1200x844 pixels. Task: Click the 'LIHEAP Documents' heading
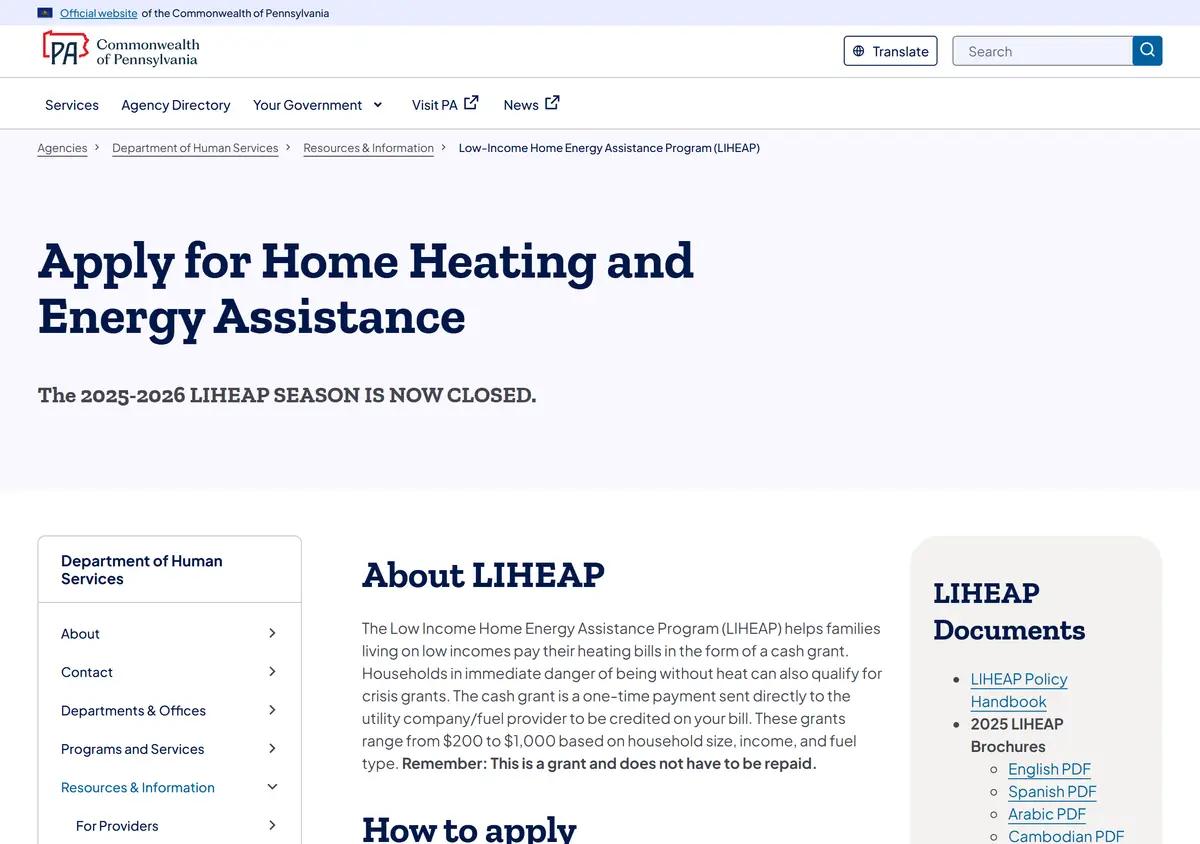pos(1009,611)
